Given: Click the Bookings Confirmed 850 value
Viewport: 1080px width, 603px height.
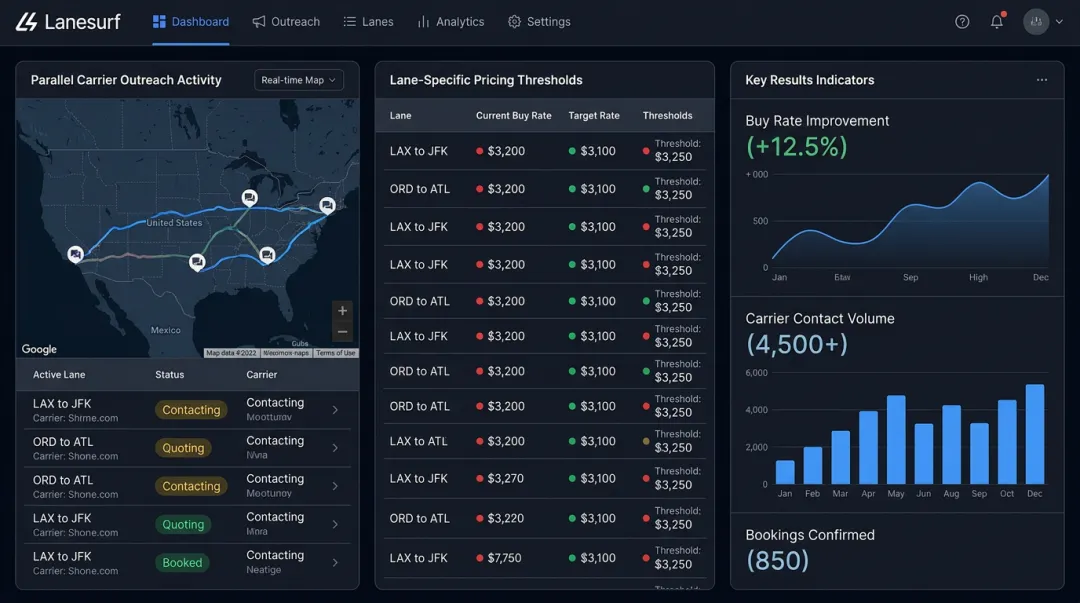Looking at the screenshot, I should point(778,561).
